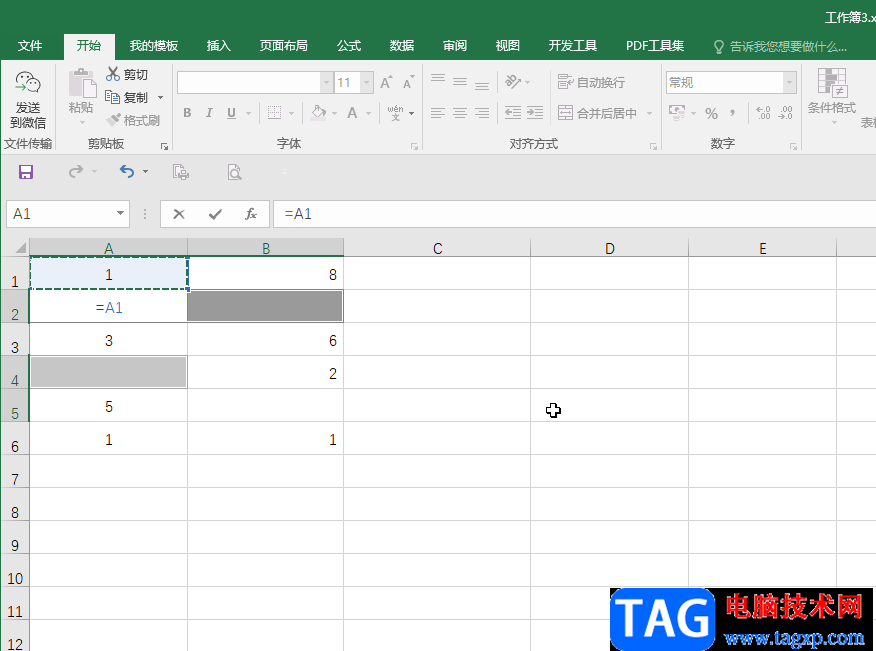
Task: Decrease indent
Action: pyautogui.click(x=512, y=113)
